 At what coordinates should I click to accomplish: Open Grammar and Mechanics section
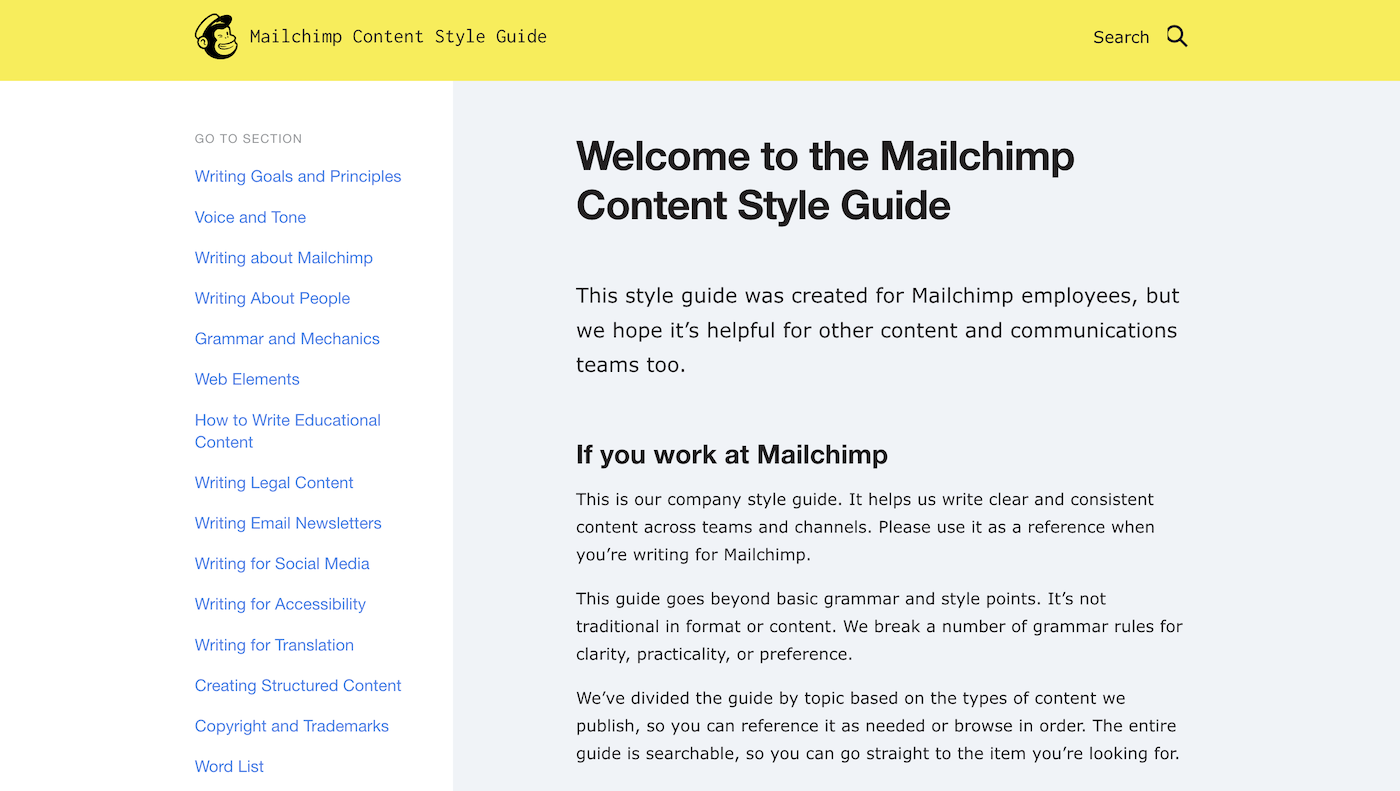[x=287, y=339]
